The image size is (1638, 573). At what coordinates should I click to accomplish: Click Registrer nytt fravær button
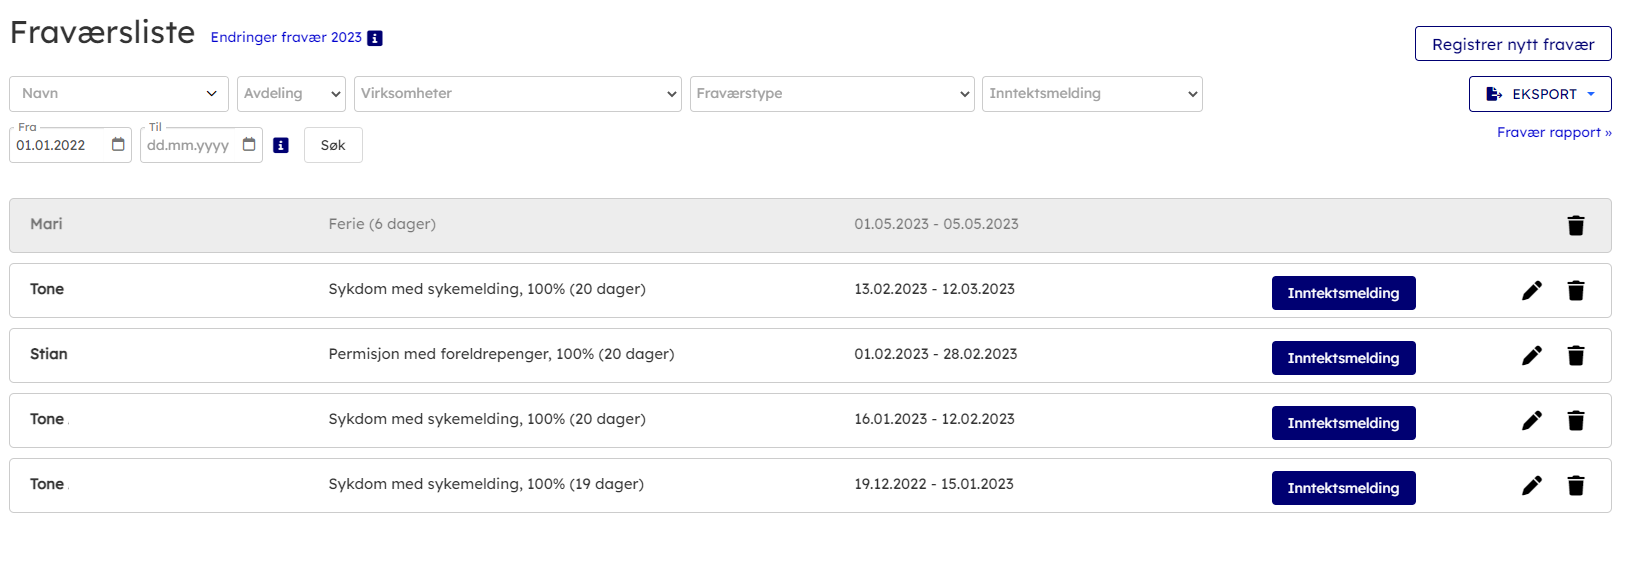click(1512, 44)
